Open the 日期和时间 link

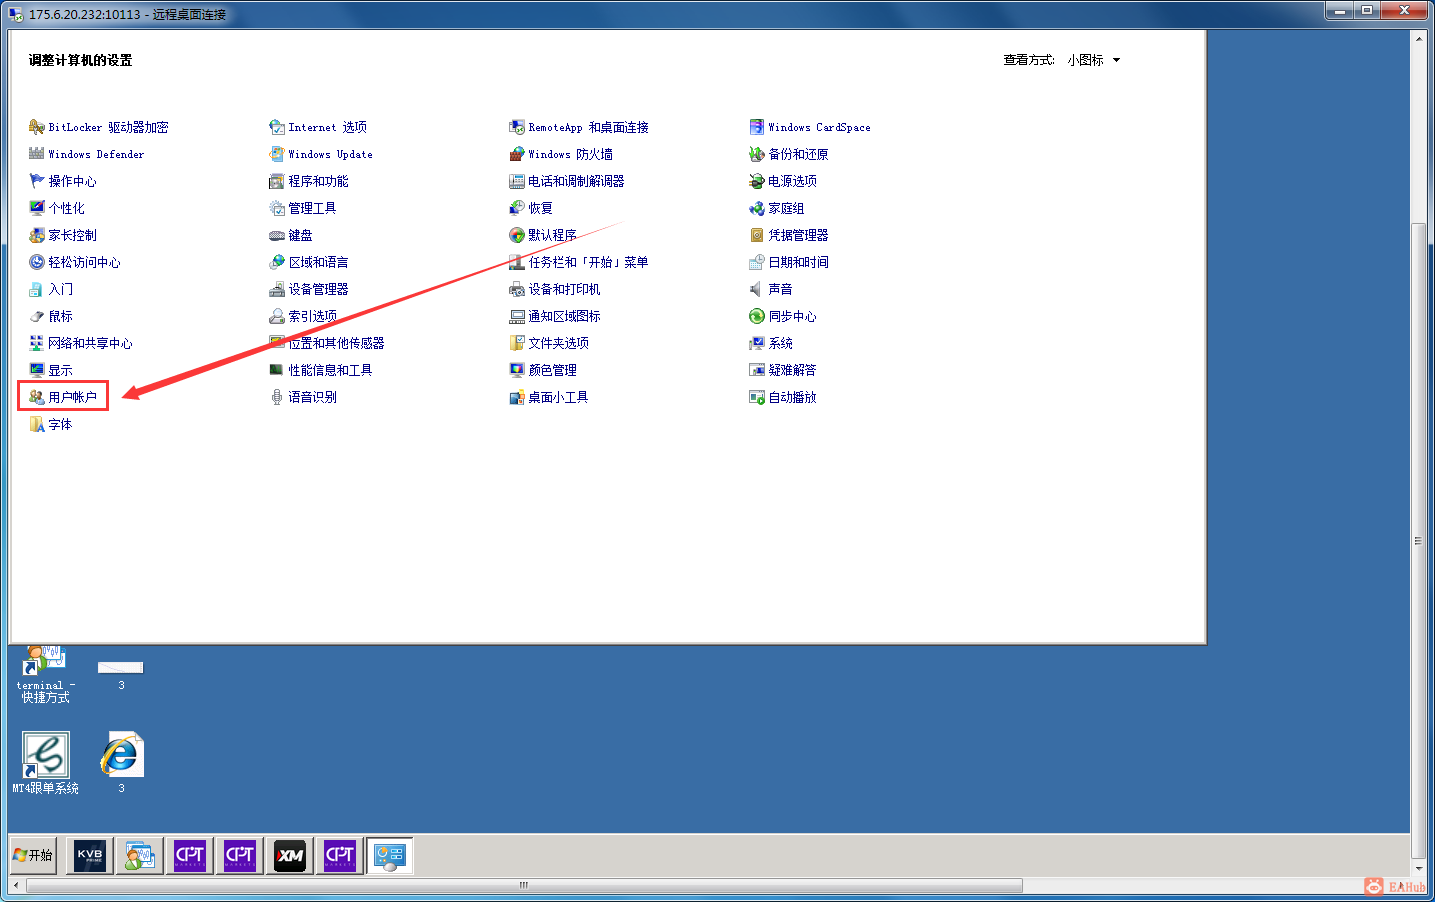tap(799, 262)
